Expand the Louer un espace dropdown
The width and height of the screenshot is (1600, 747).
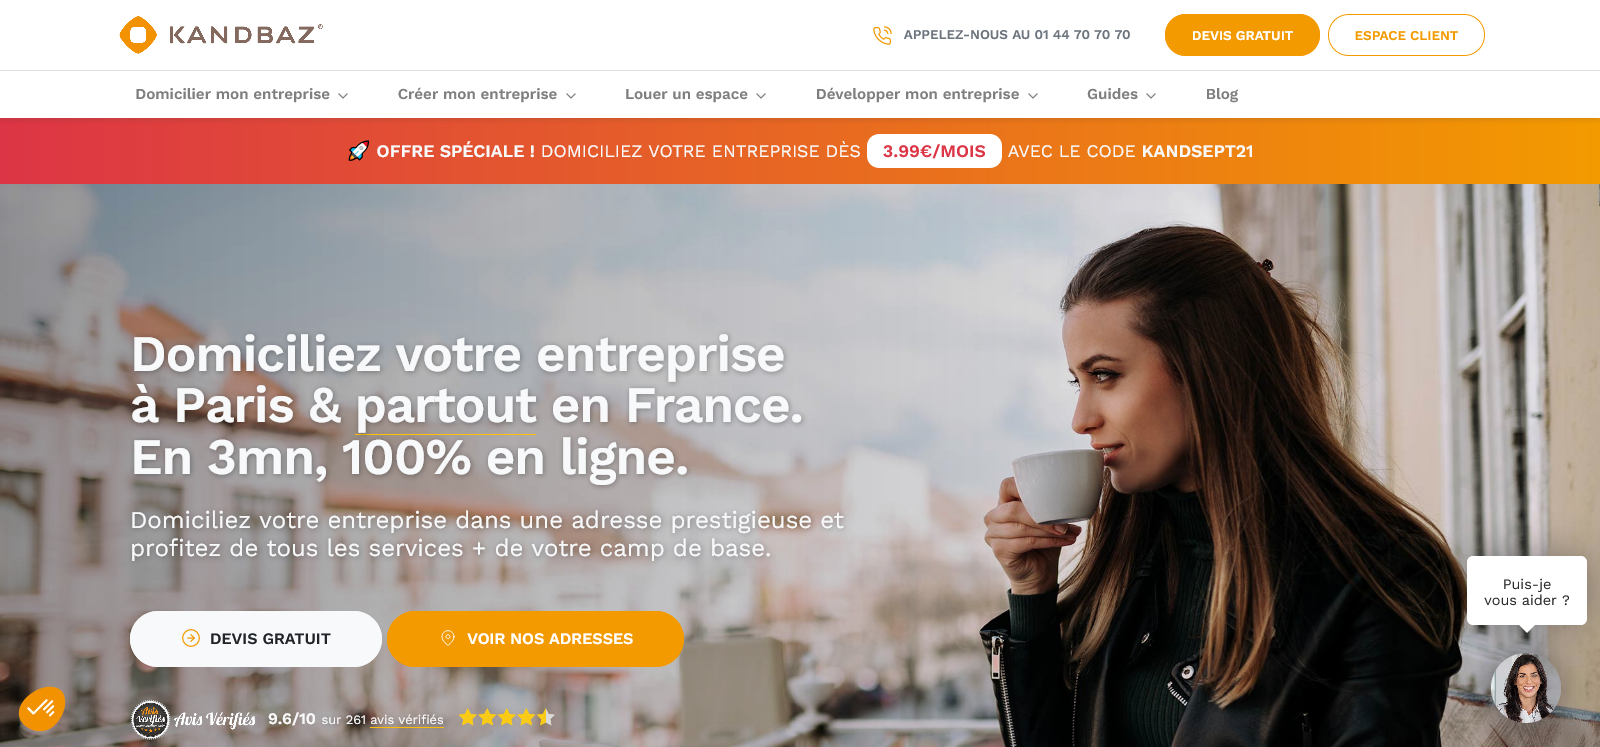(x=696, y=94)
